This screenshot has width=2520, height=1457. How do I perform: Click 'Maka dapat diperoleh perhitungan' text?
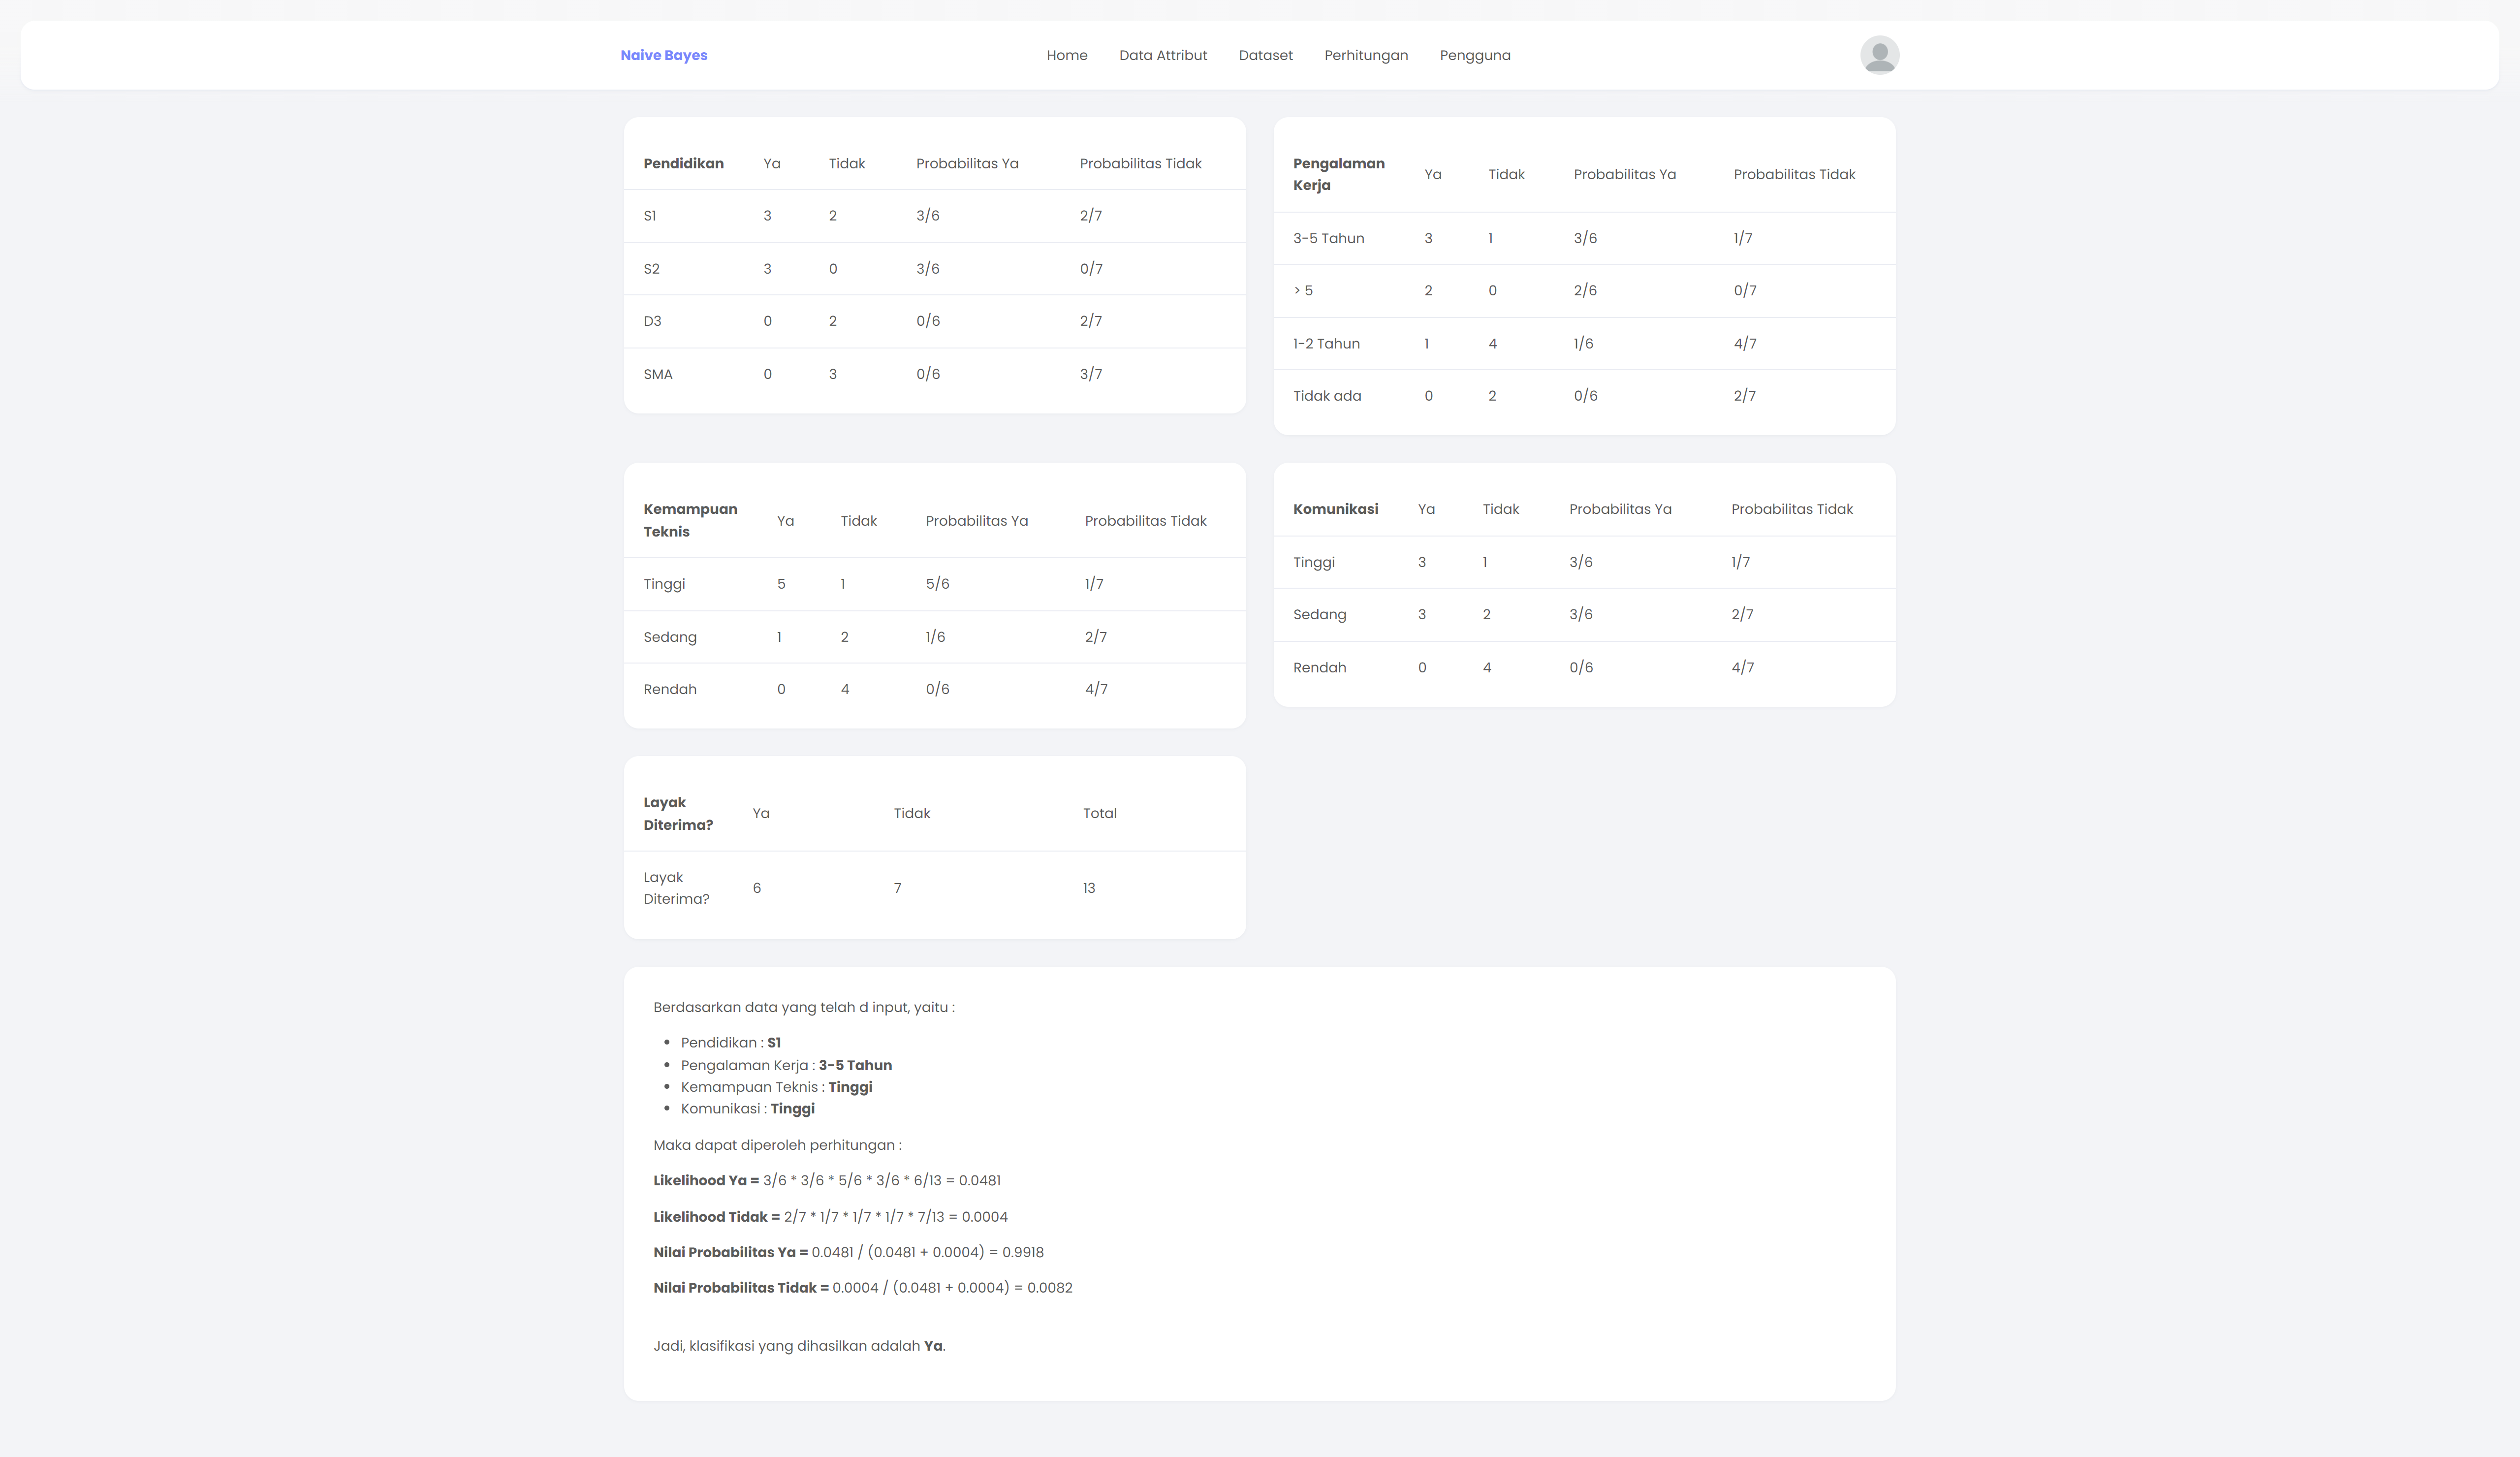[777, 1145]
